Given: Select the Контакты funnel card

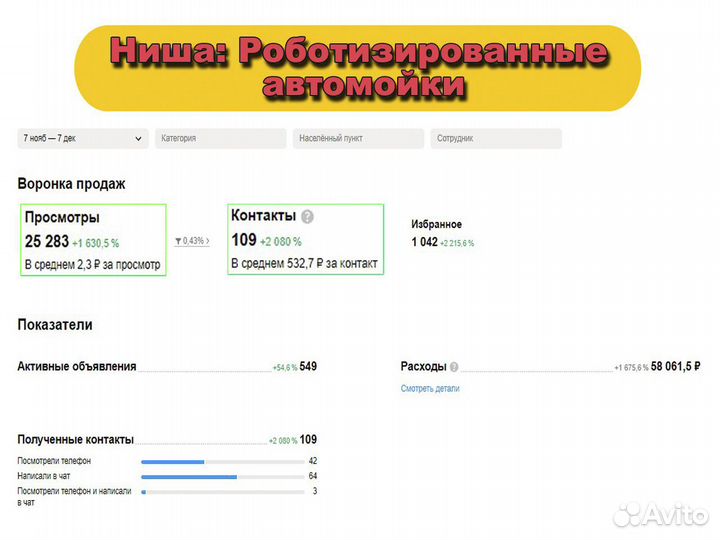Looking at the screenshot, I should [305, 239].
